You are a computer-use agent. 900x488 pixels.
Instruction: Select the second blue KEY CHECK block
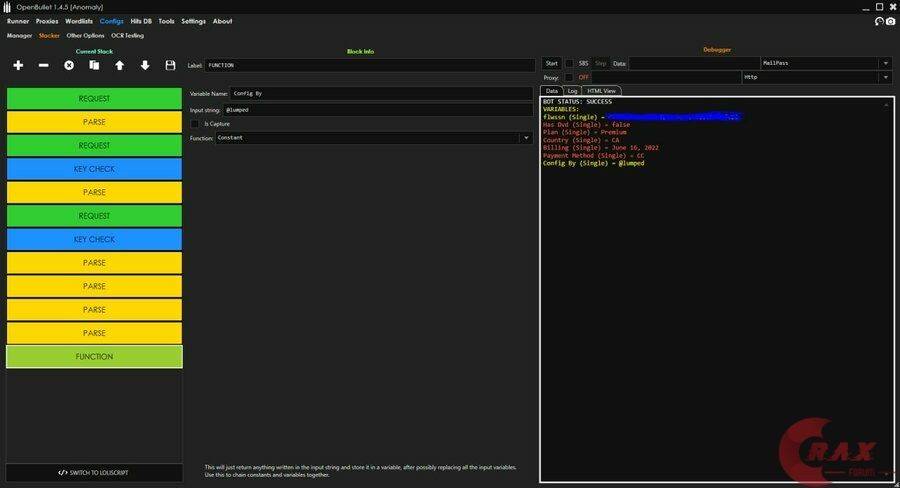click(94, 239)
